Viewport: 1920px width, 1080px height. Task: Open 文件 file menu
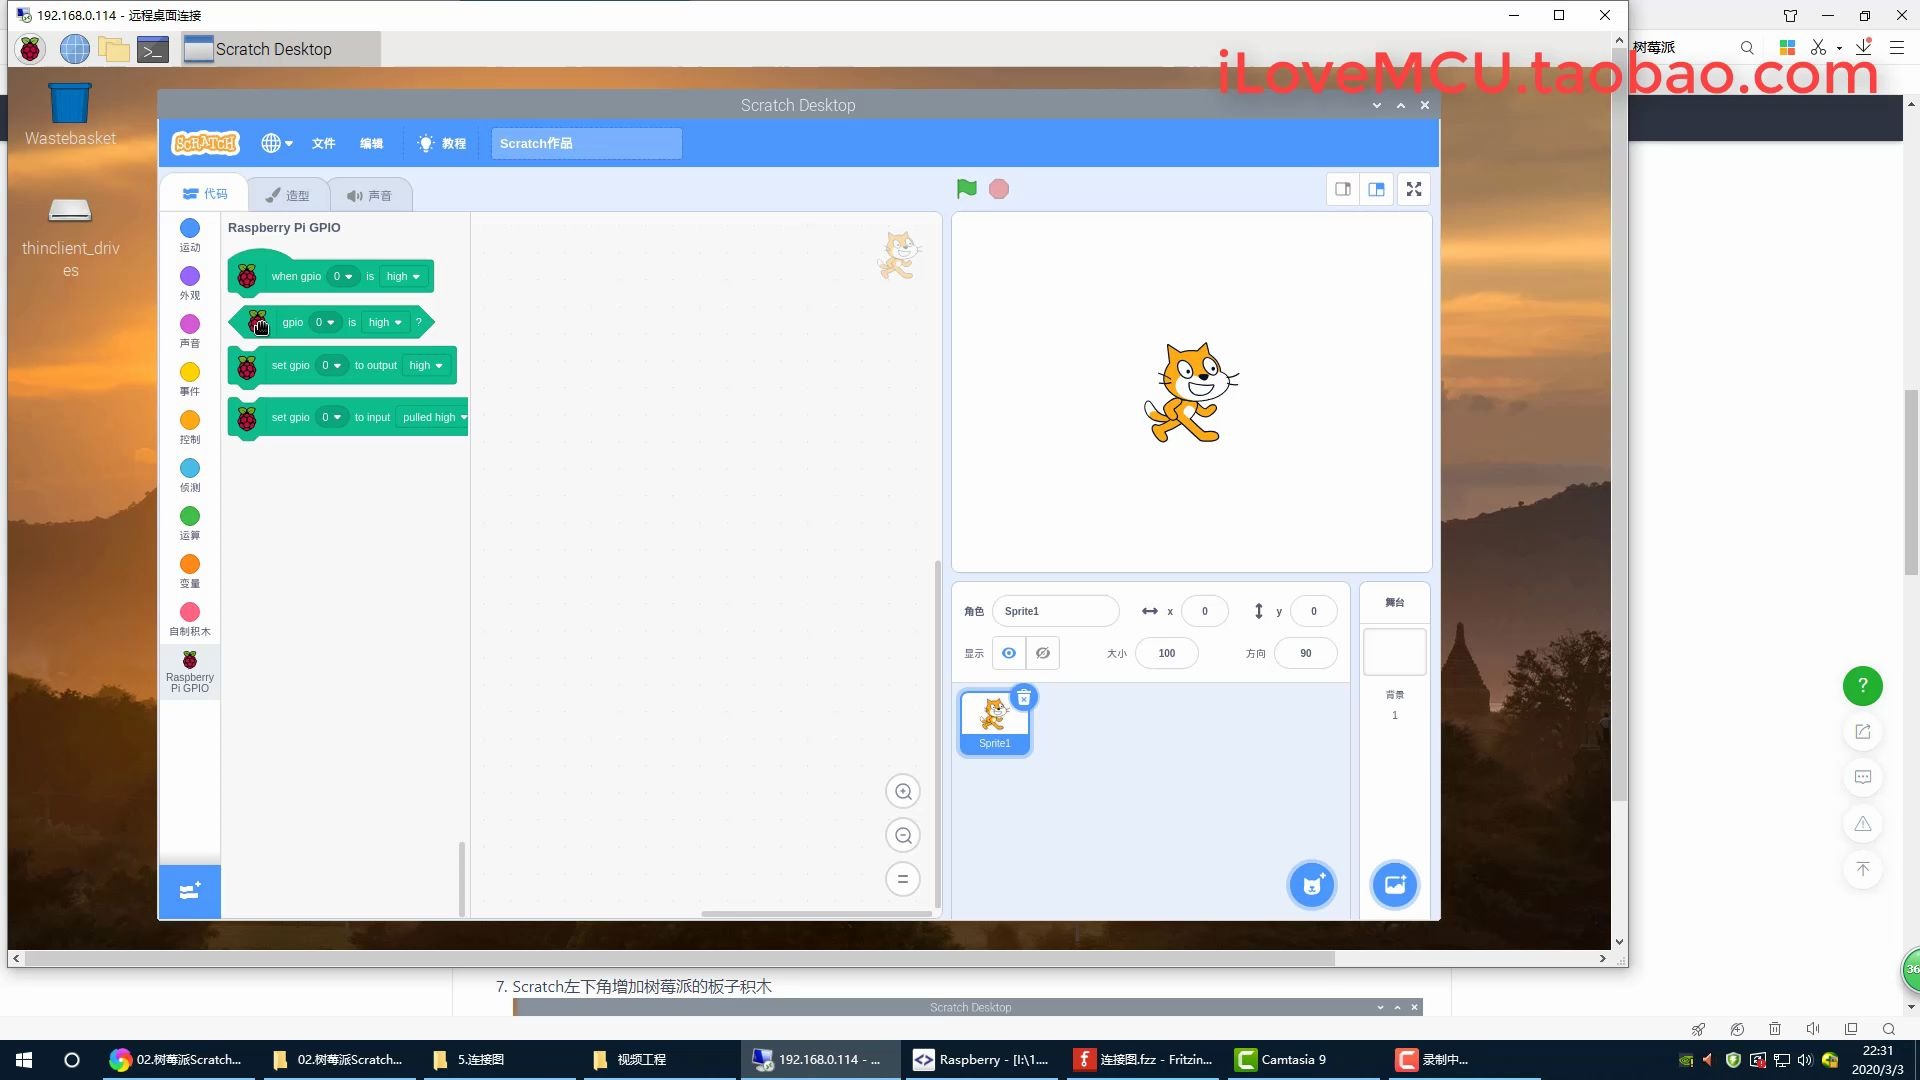(323, 142)
